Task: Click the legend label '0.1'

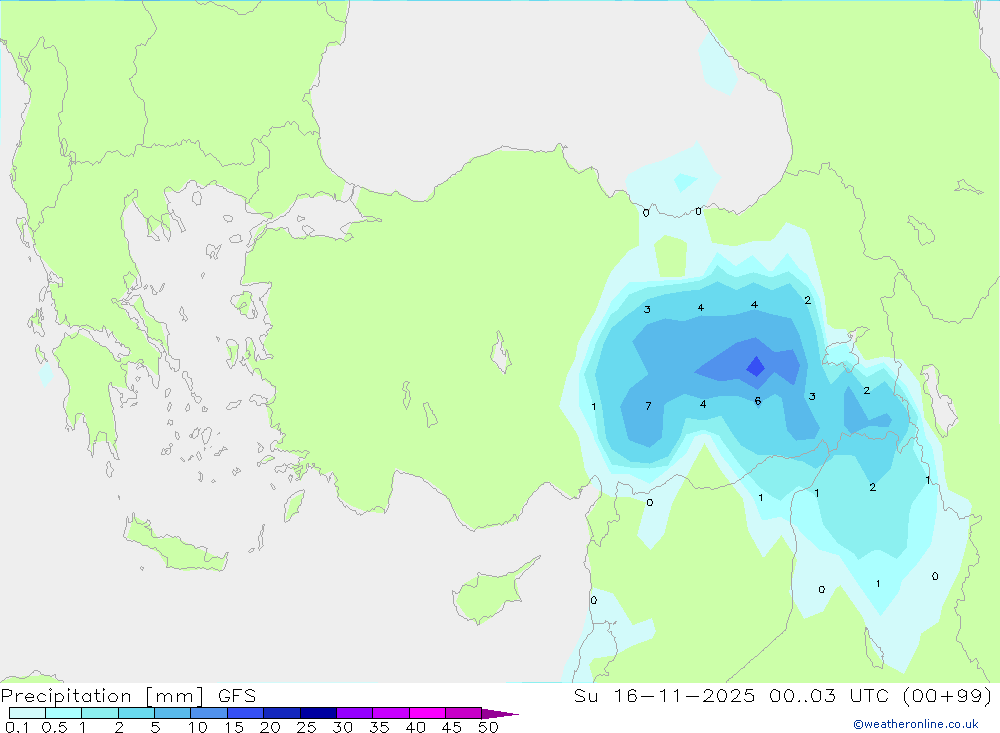Action: pyautogui.click(x=17, y=727)
